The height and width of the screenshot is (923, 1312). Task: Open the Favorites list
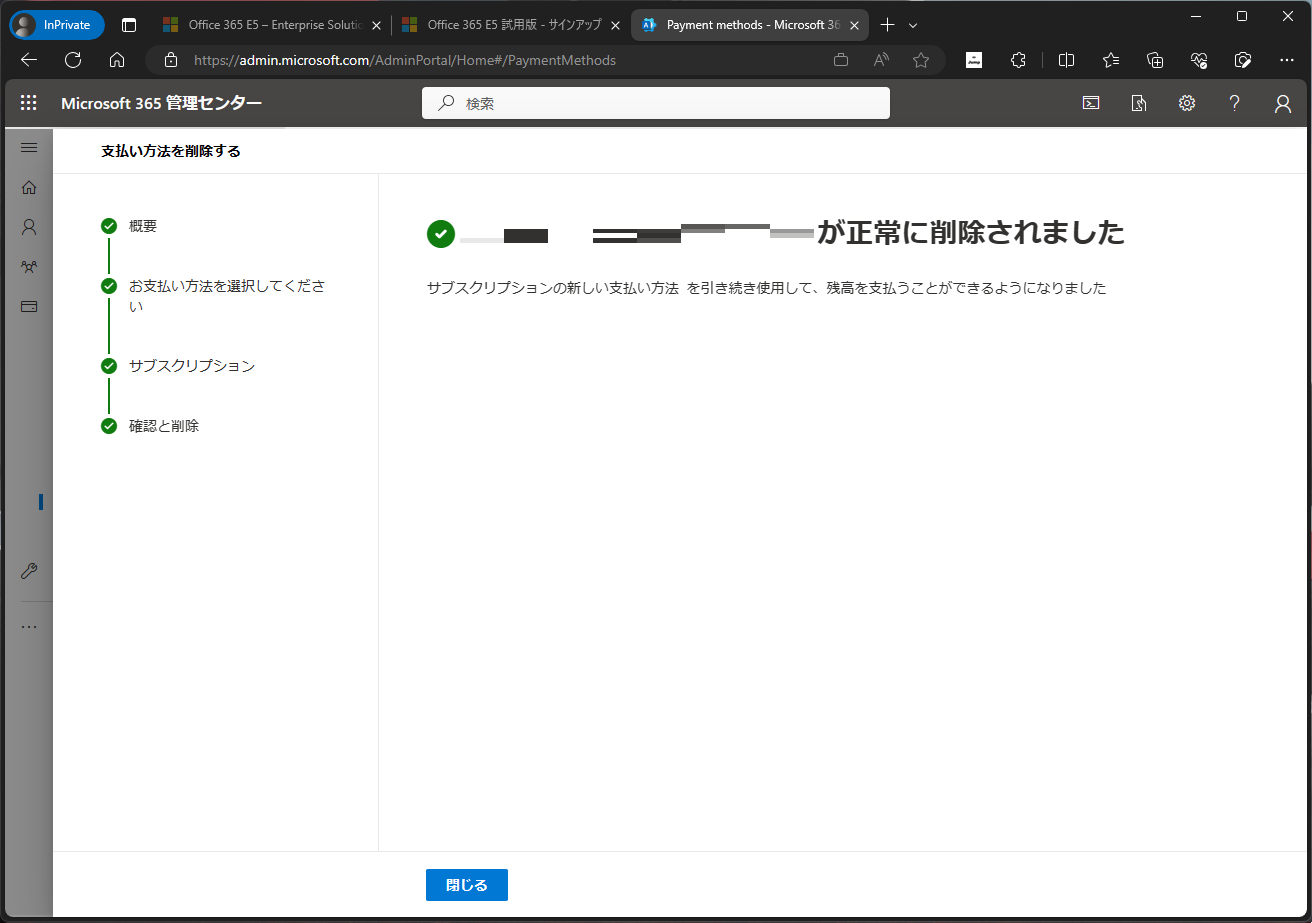coord(1111,60)
